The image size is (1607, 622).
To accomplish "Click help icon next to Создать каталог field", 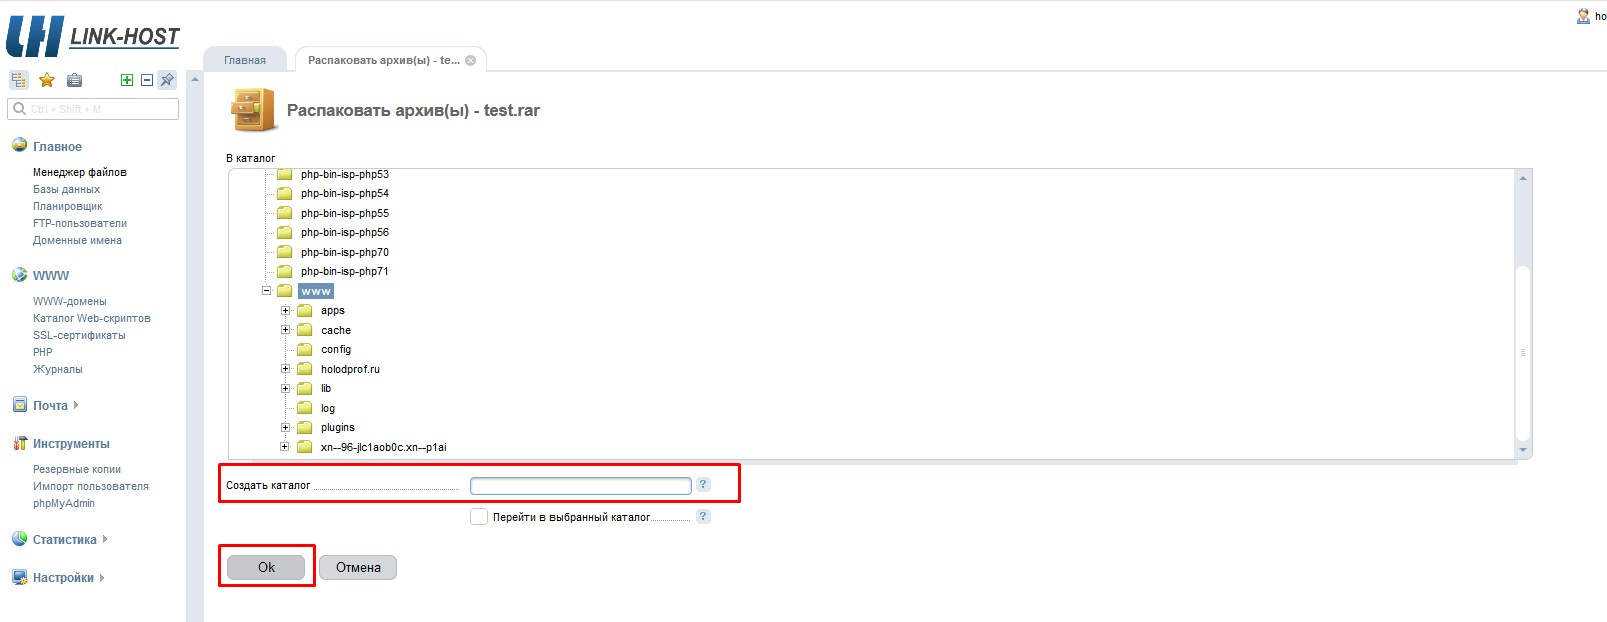I will click(703, 484).
